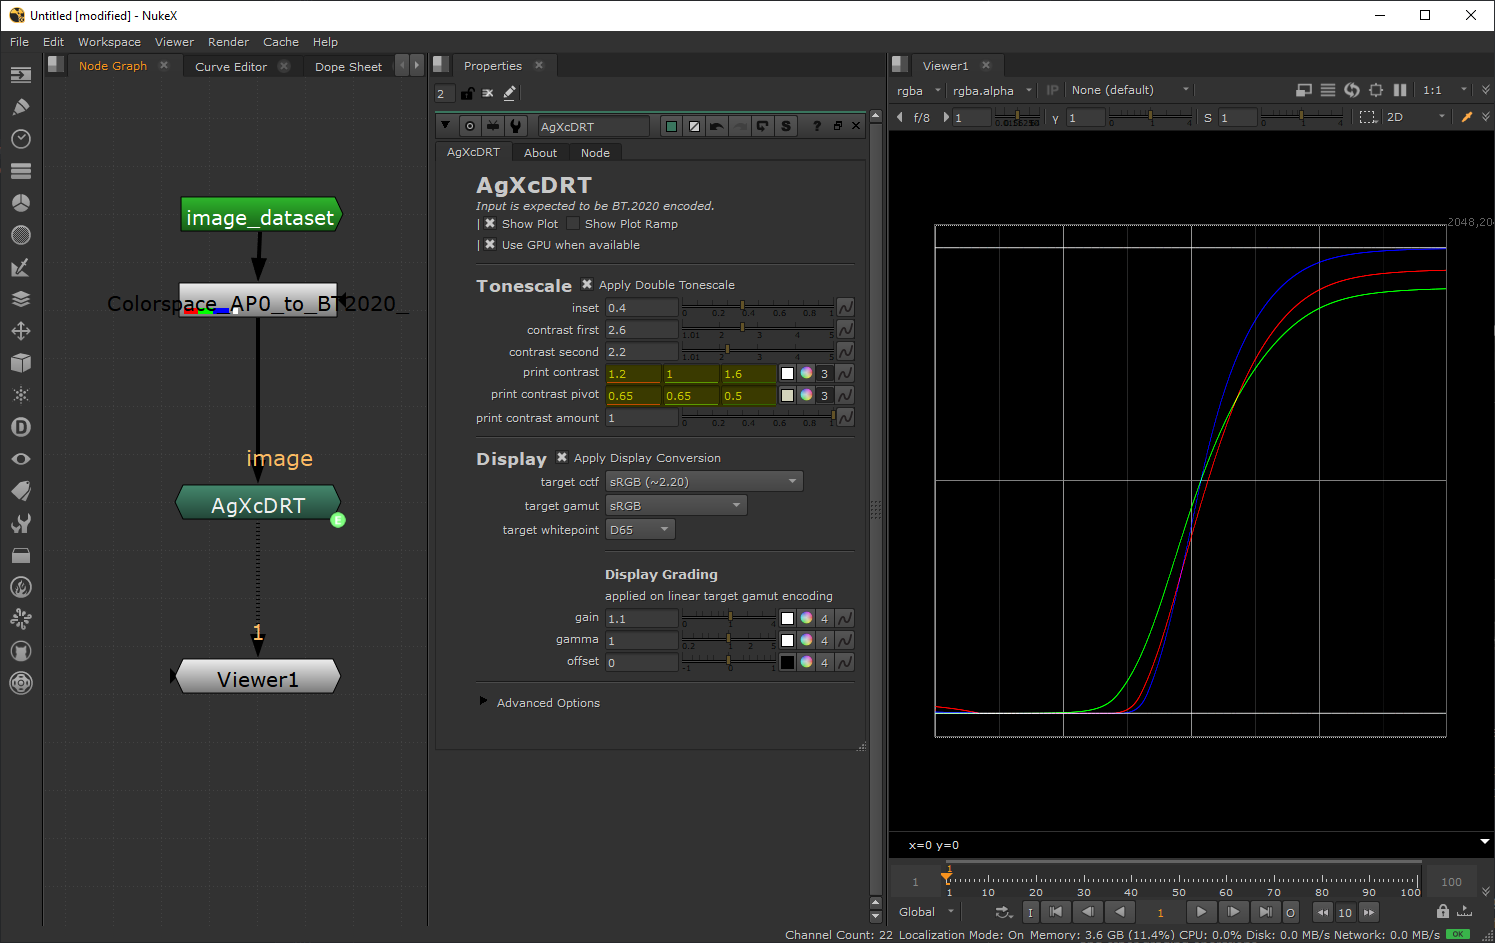Image resolution: width=1495 pixels, height=943 pixels.
Task: Click the undo arrow in AgXcDRT panel
Action: pyautogui.click(x=717, y=126)
